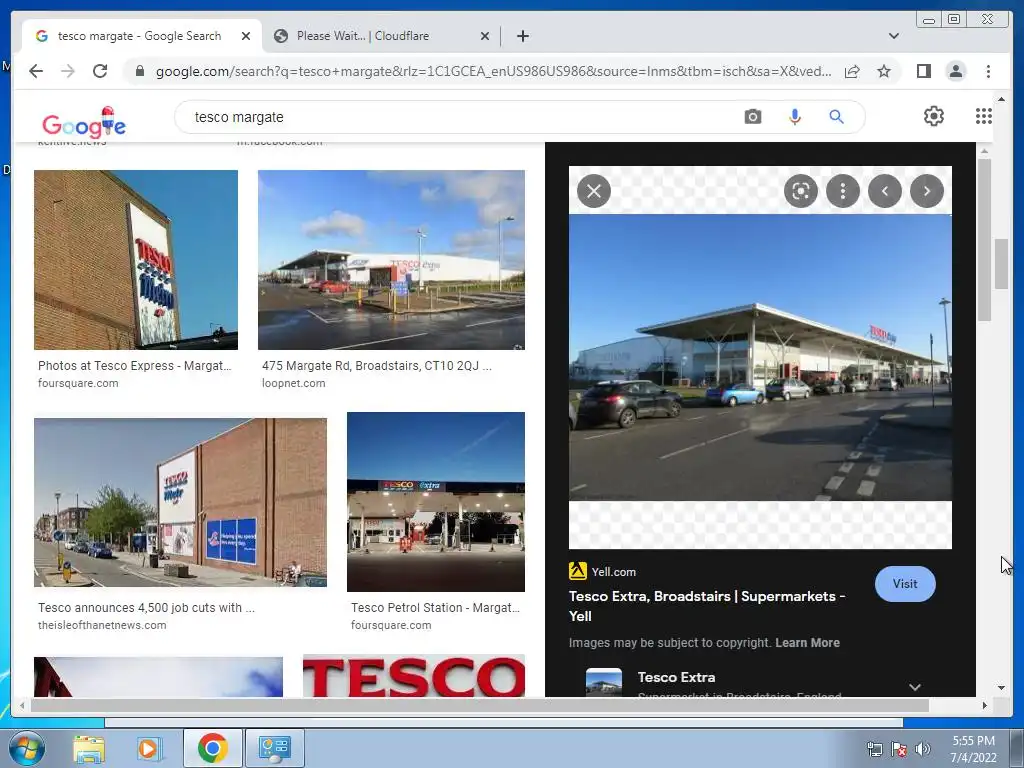Open Windows Start menu

(x=26, y=748)
